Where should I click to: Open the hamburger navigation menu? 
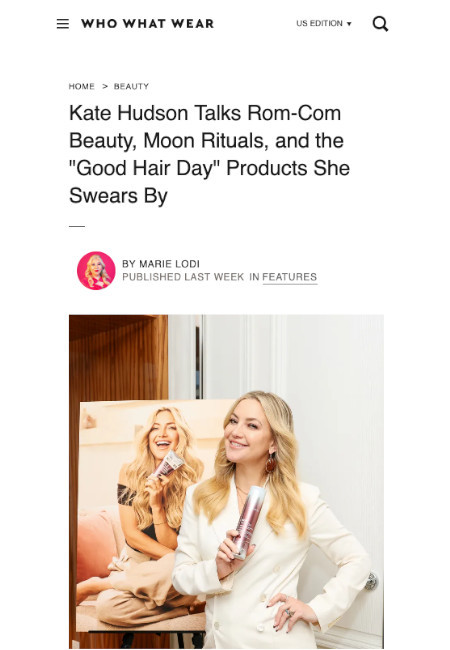point(63,24)
